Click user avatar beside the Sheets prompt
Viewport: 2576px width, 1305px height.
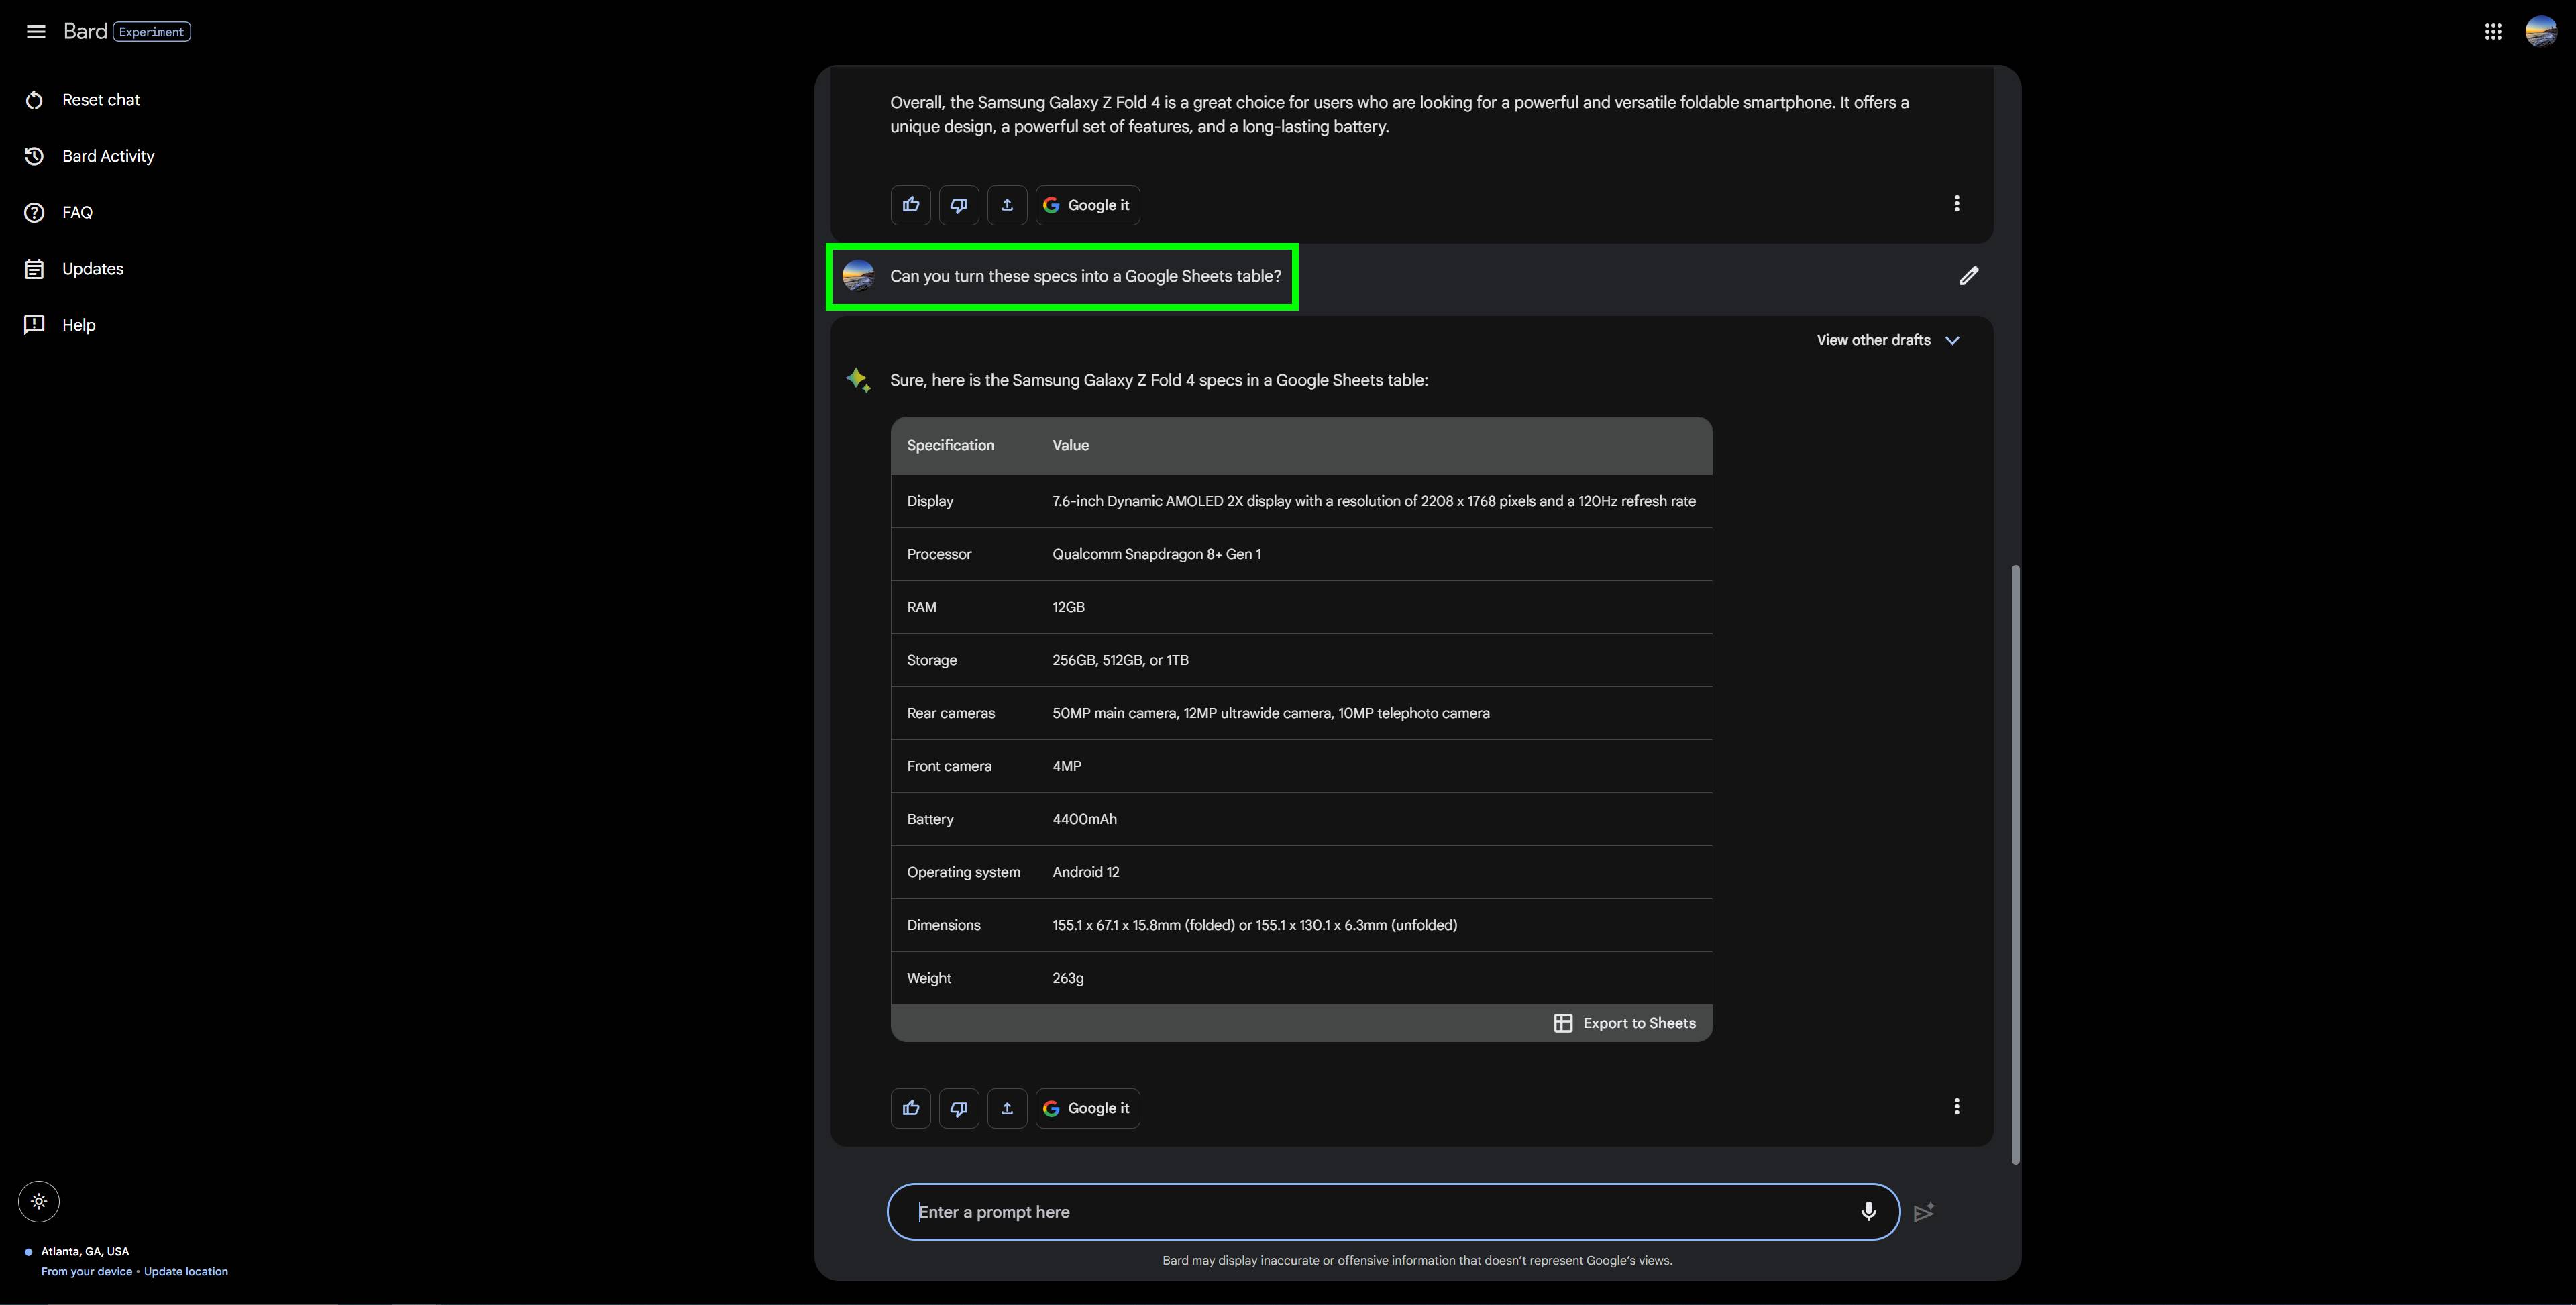point(858,276)
